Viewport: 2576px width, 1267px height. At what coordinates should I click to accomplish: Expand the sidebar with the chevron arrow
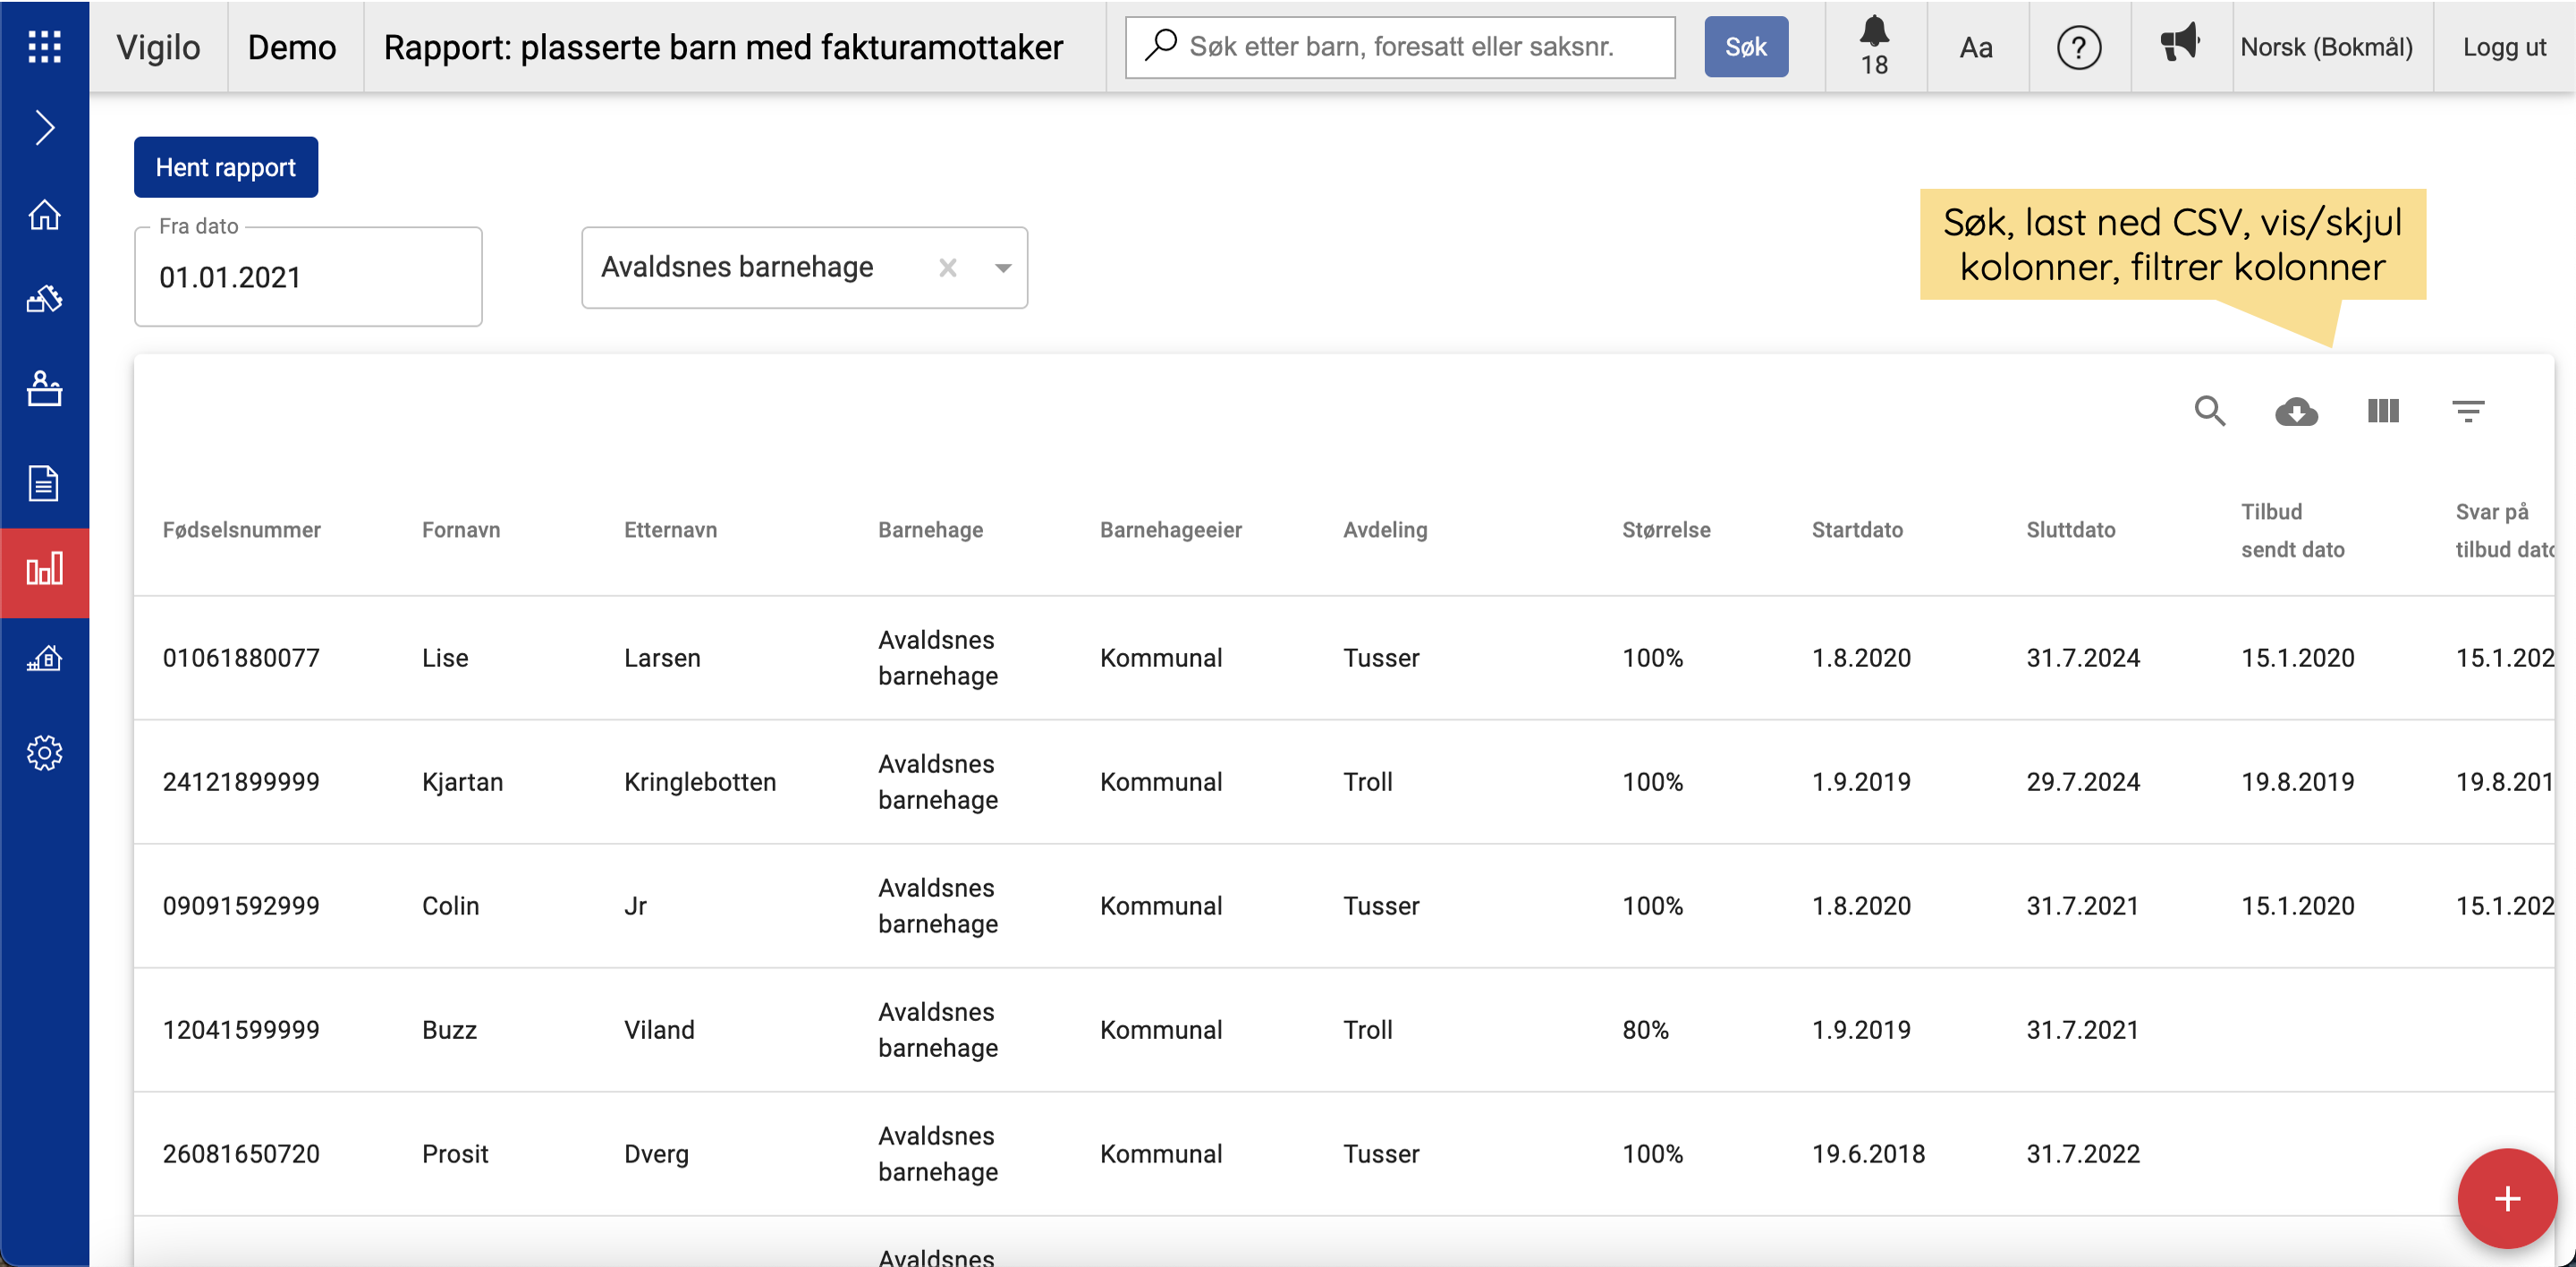point(44,128)
